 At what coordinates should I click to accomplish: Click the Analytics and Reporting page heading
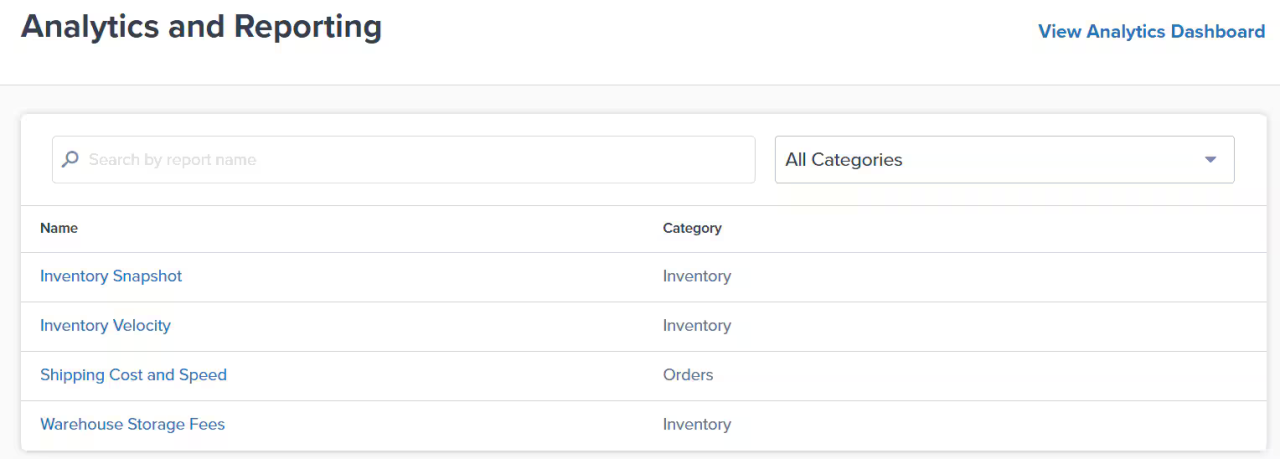[x=201, y=27]
